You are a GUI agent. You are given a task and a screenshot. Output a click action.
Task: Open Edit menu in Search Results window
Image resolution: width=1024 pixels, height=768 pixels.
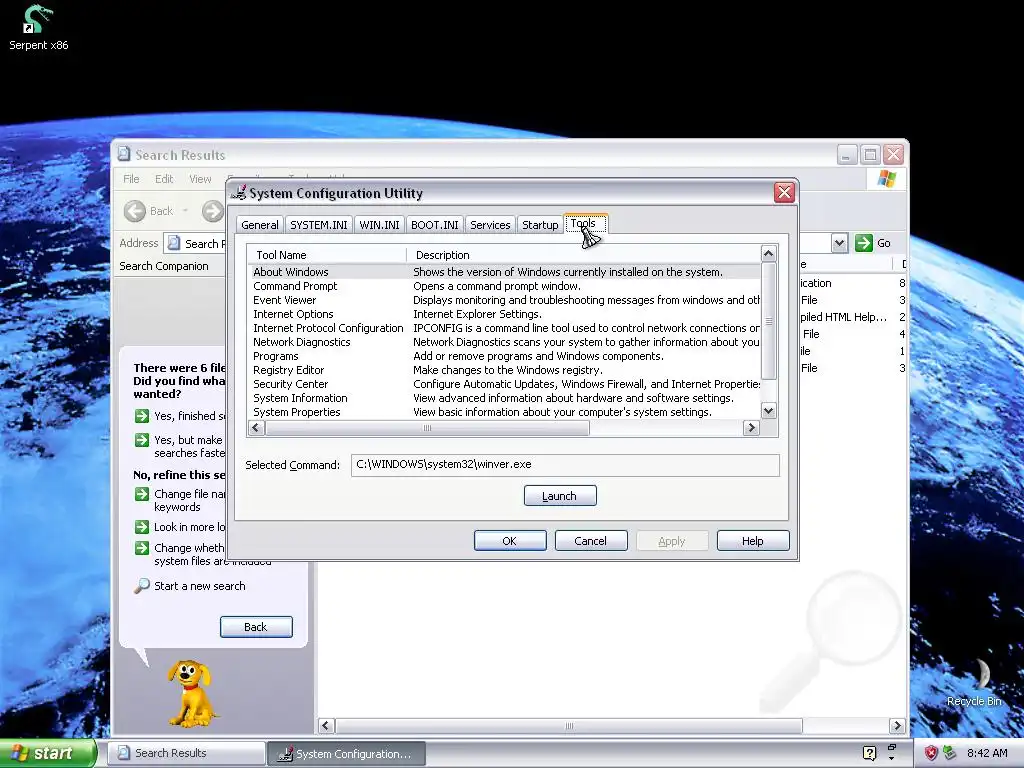pos(164,179)
